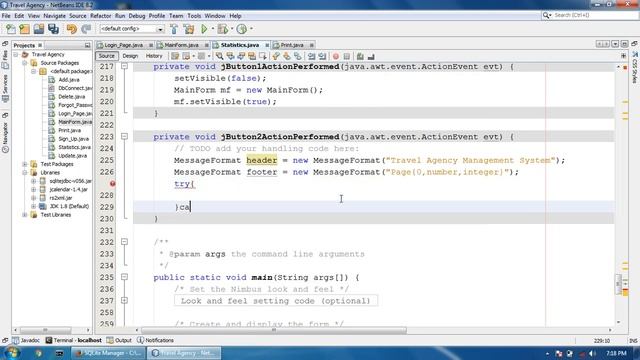Click the Next Bookmark icon

tap(287, 56)
